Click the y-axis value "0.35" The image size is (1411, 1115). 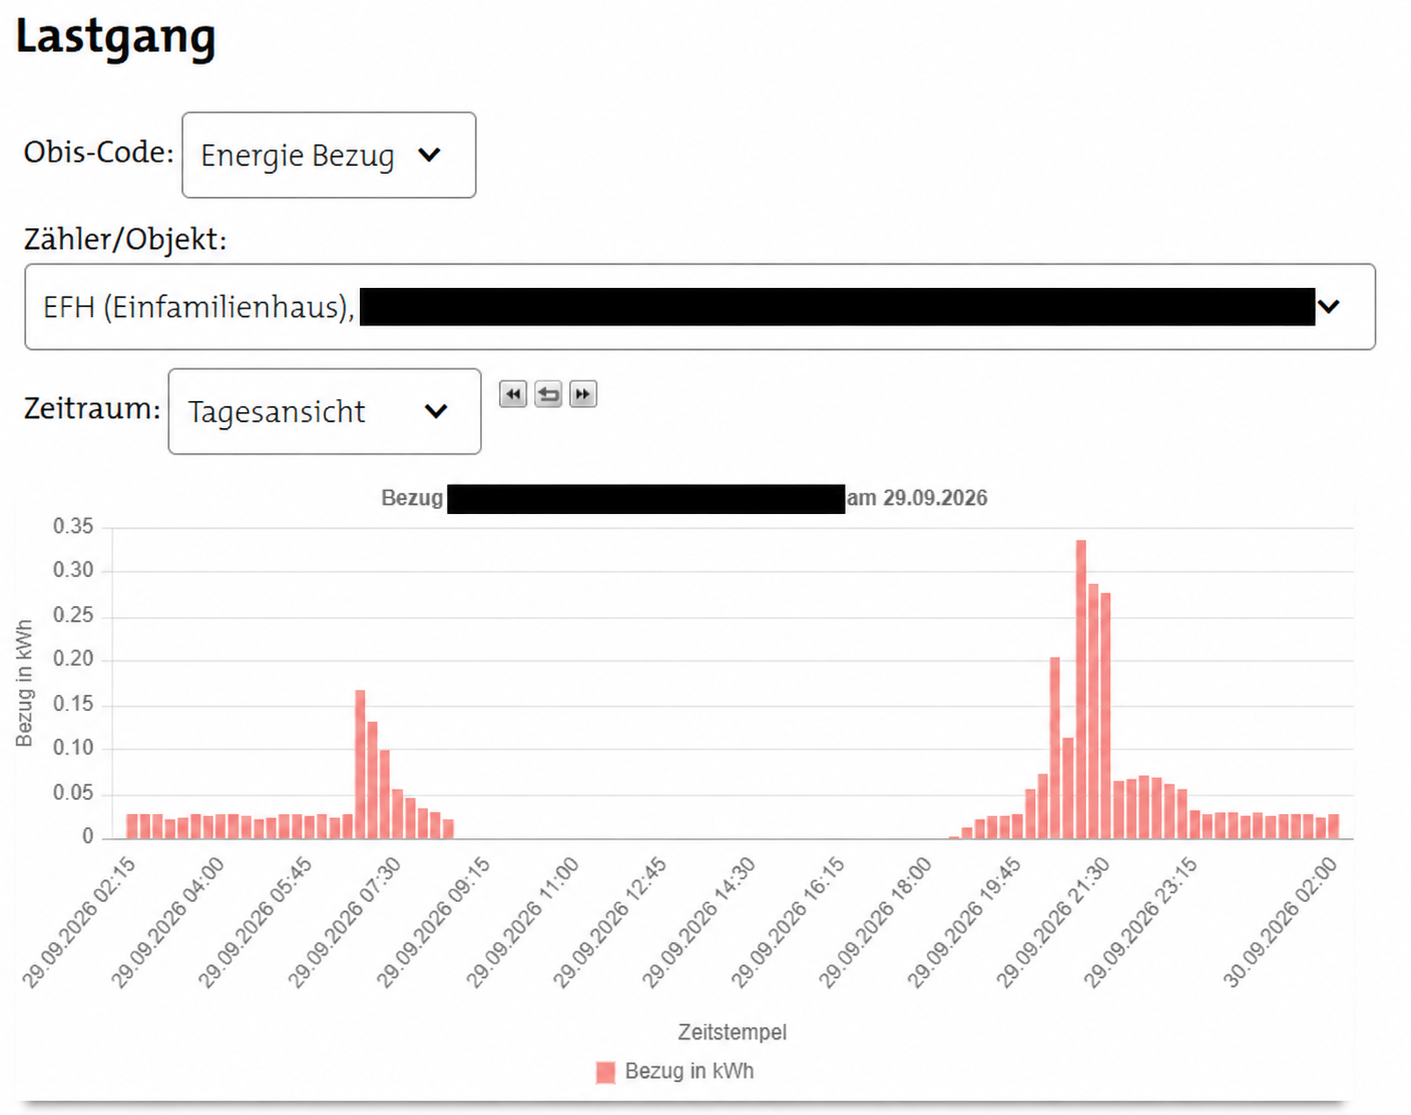point(73,526)
